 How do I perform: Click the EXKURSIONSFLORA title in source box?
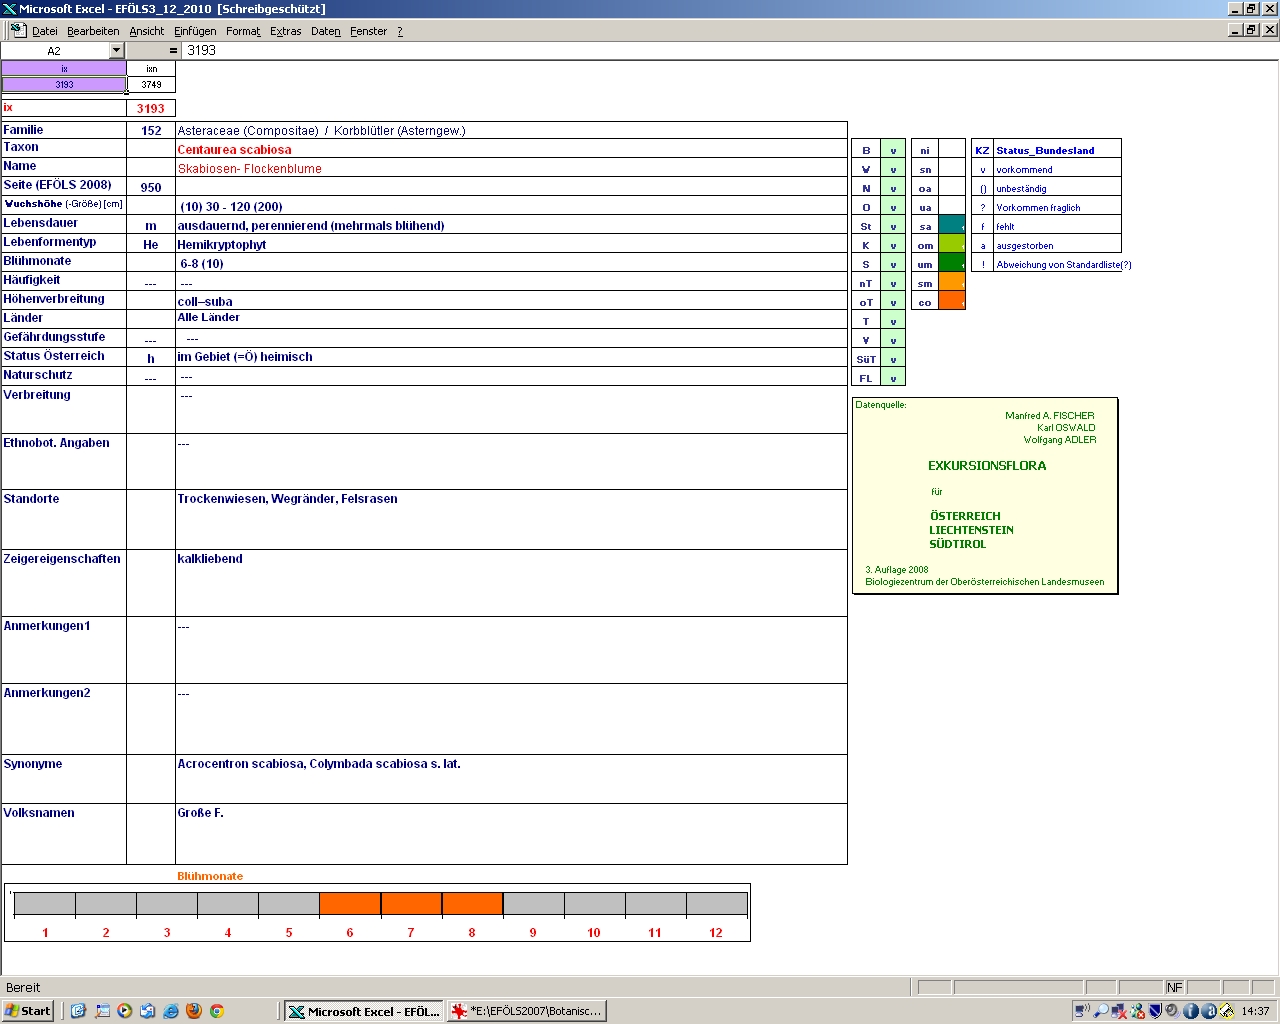987,465
